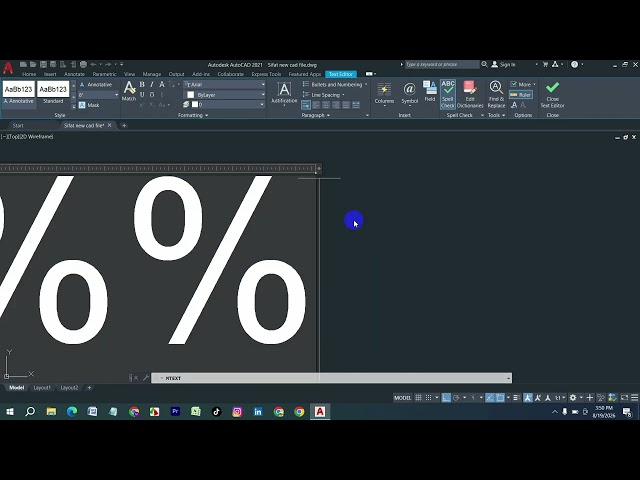Open the Columns tool
640x480 pixels.
(x=384, y=93)
